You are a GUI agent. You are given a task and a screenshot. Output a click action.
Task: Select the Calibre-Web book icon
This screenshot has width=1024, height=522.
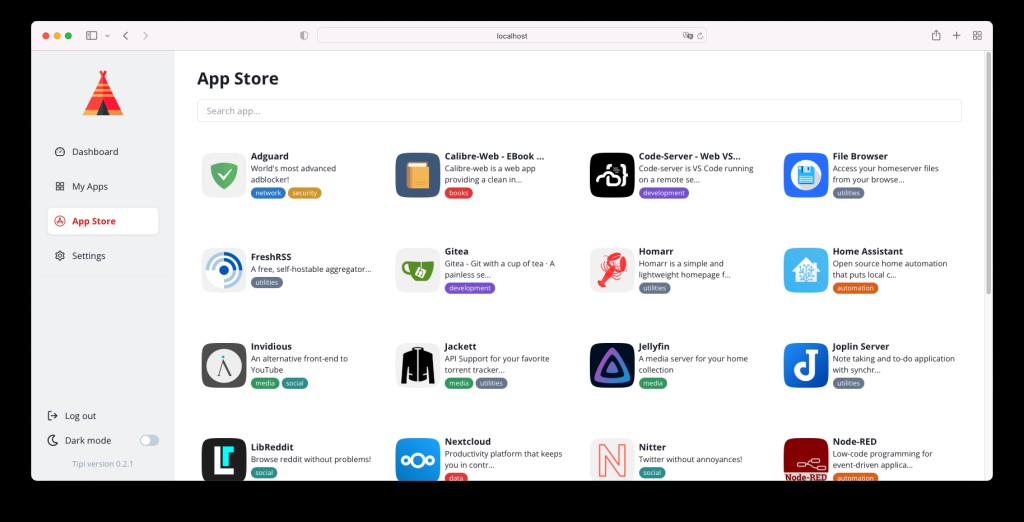[x=418, y=175]
